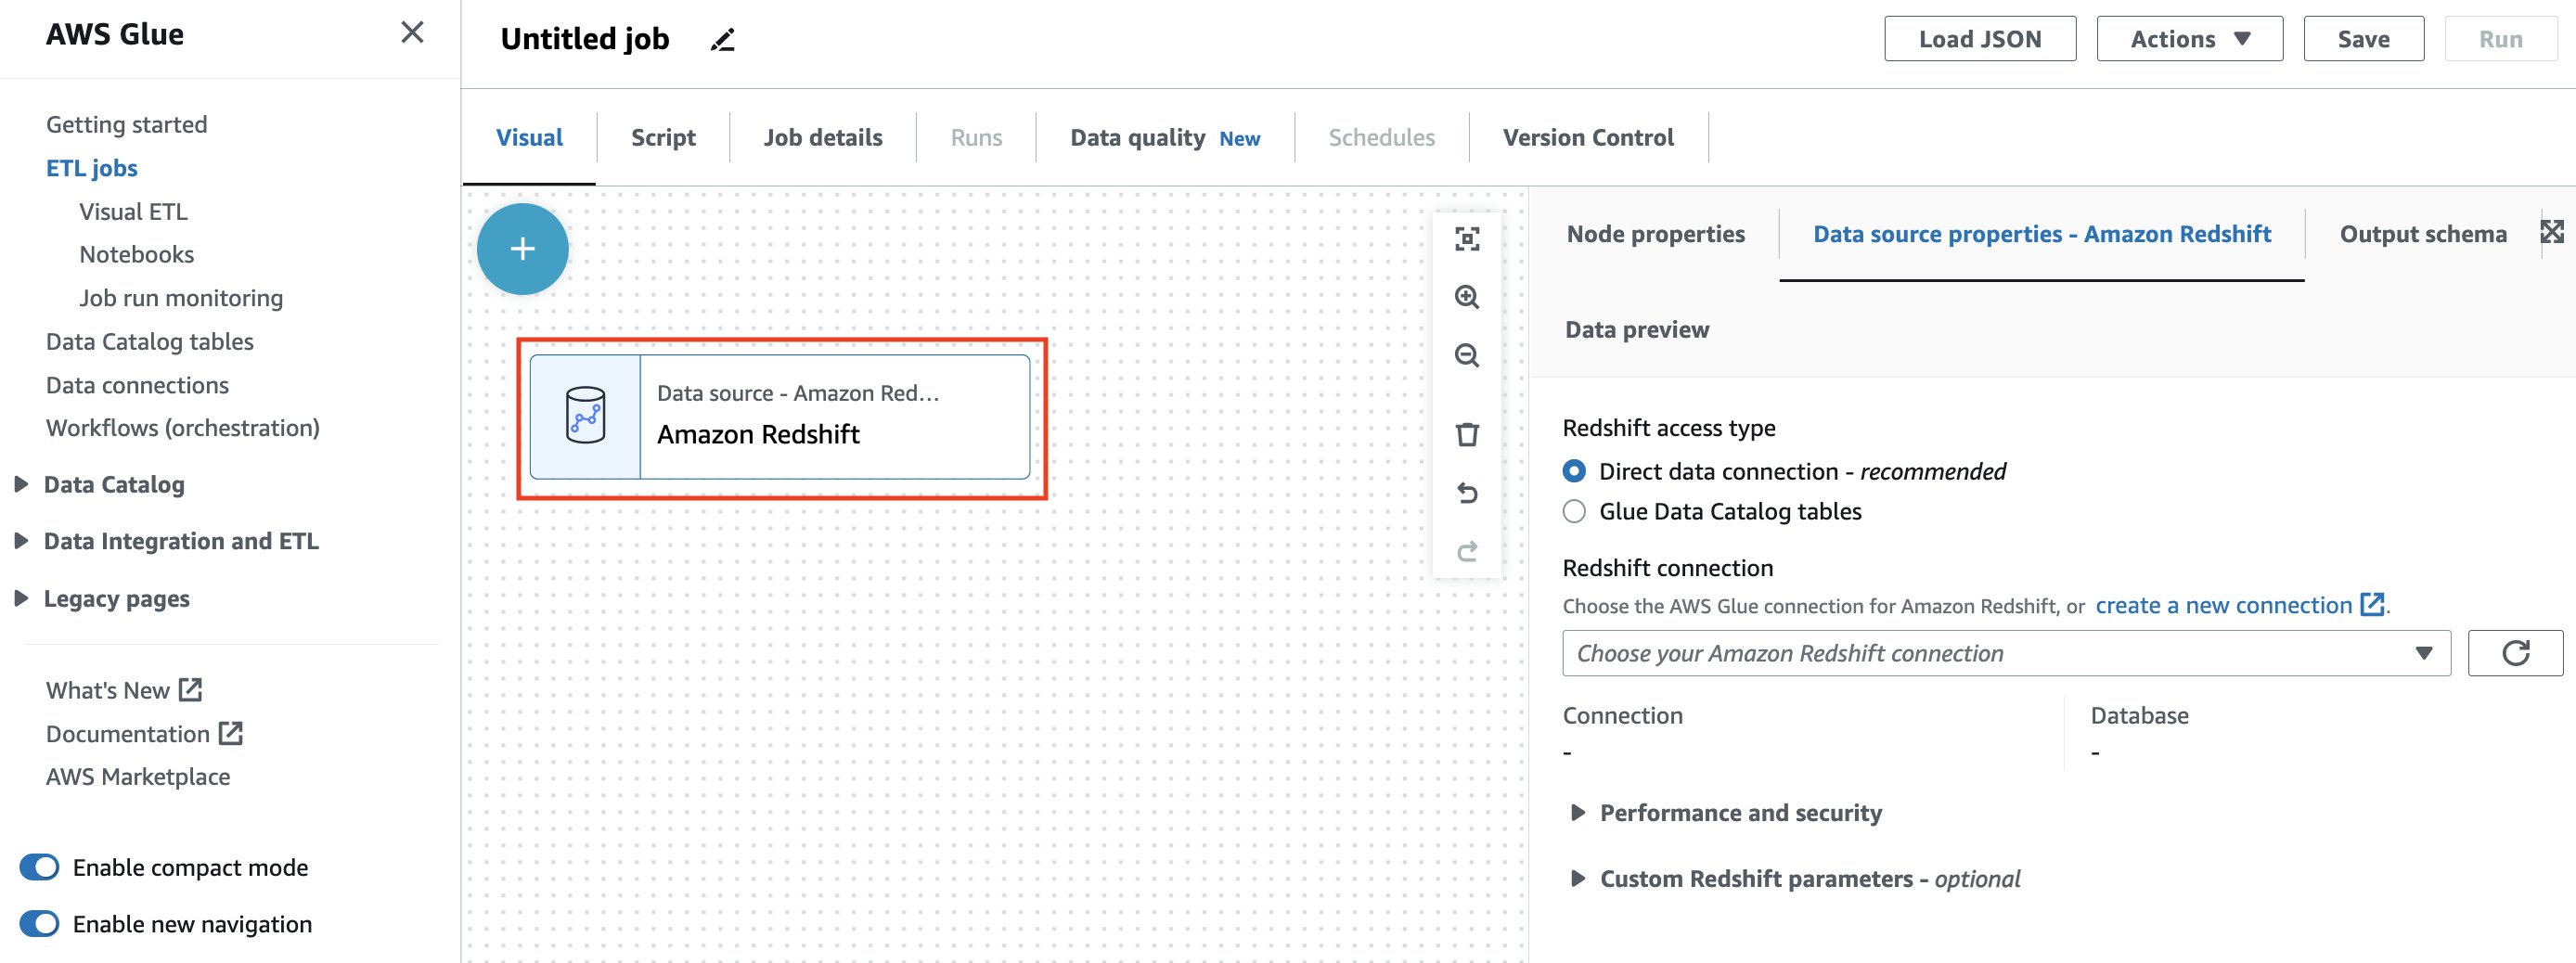Select Glue Data Catalog tables radio option
Screen dimensions: 2576x963
coord(1574,511)
